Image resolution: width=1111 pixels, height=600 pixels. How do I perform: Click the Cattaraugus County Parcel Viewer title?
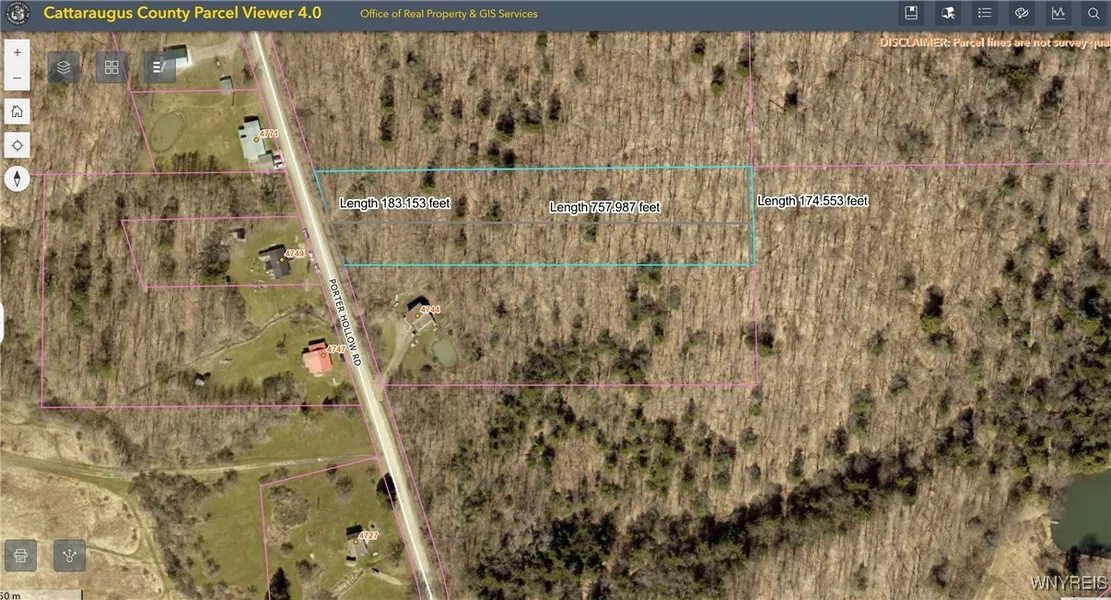182,14
